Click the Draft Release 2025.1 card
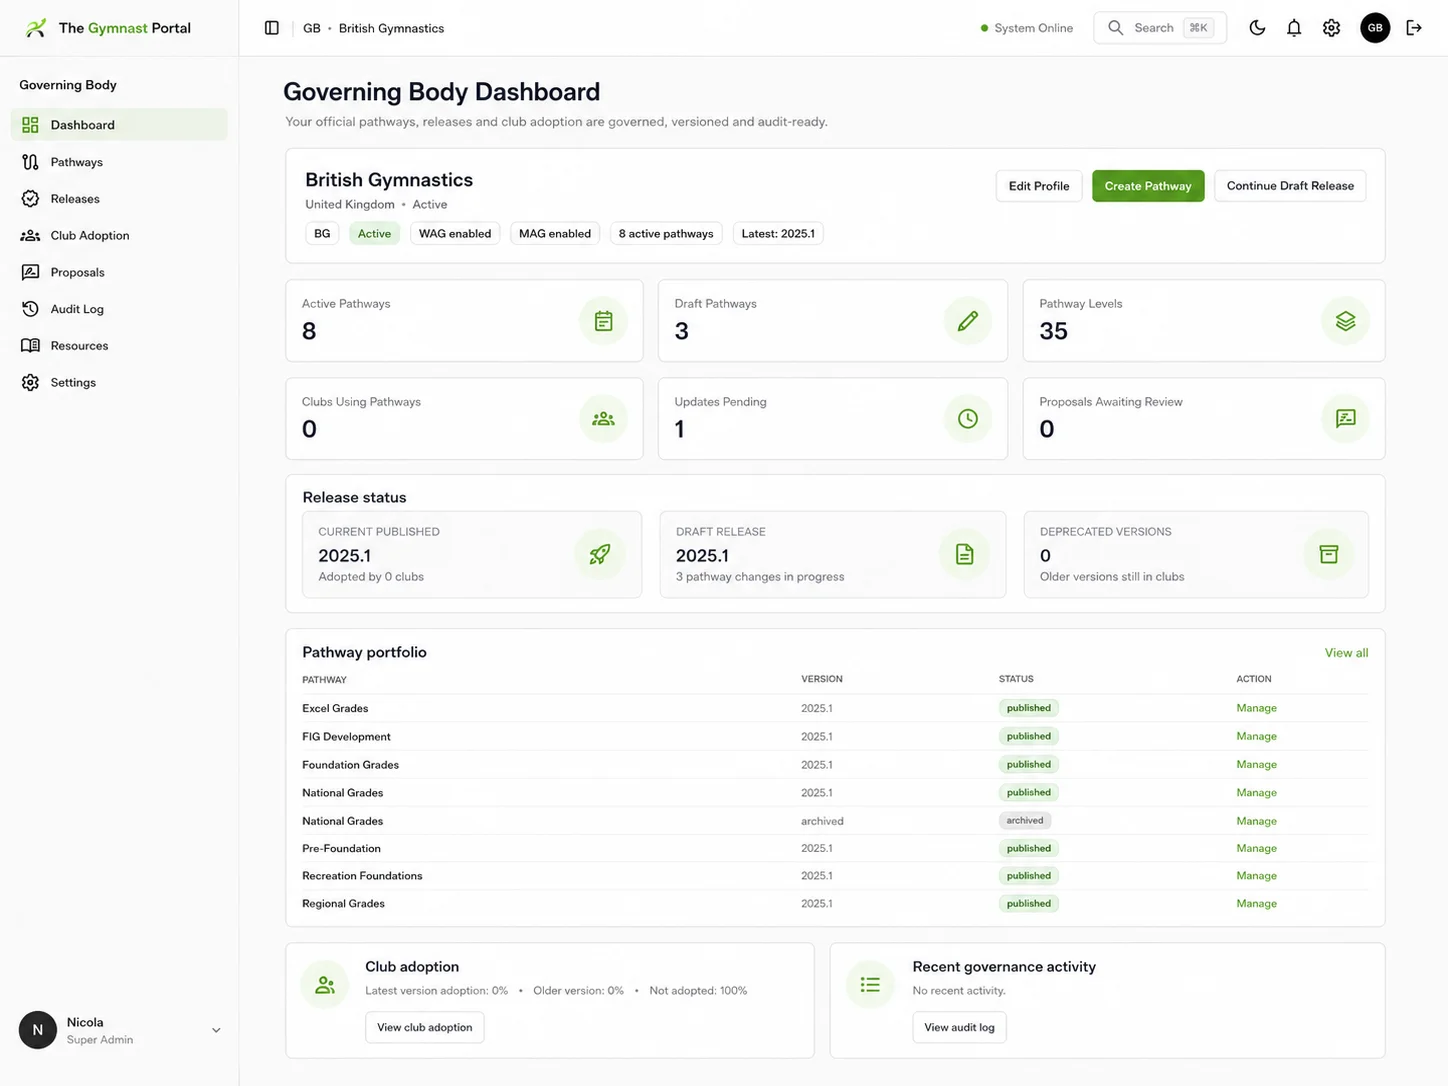The image size is (1448, 1086). click(x=832, y=555)
